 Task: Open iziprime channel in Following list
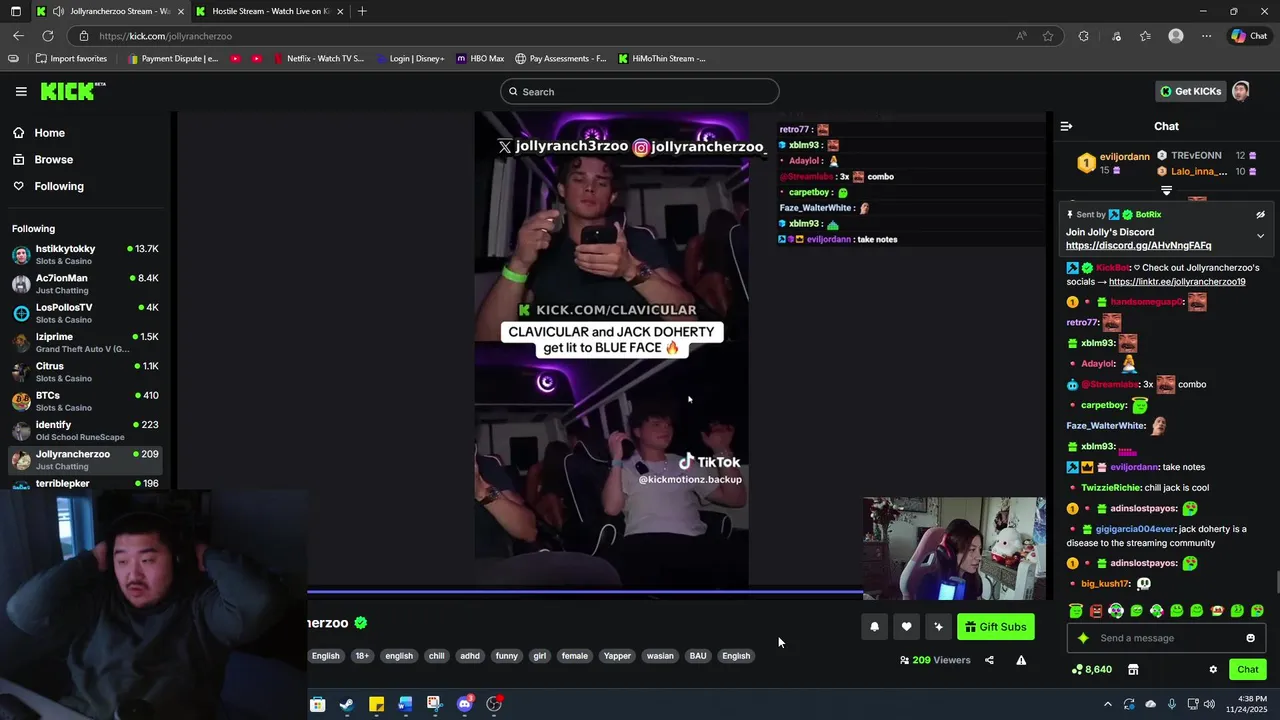pyautogui.click(x=86, y=342)
